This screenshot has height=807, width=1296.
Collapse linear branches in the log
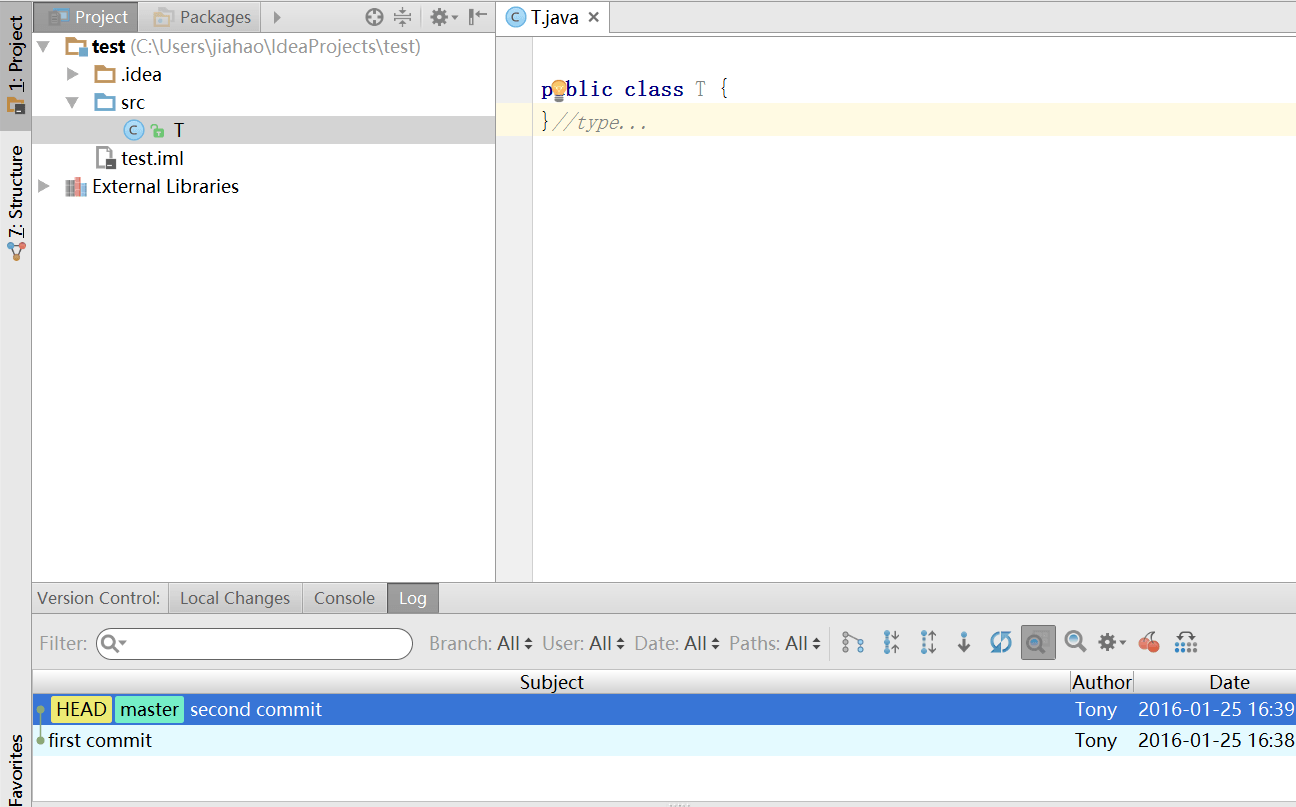(x=891, y=642)
